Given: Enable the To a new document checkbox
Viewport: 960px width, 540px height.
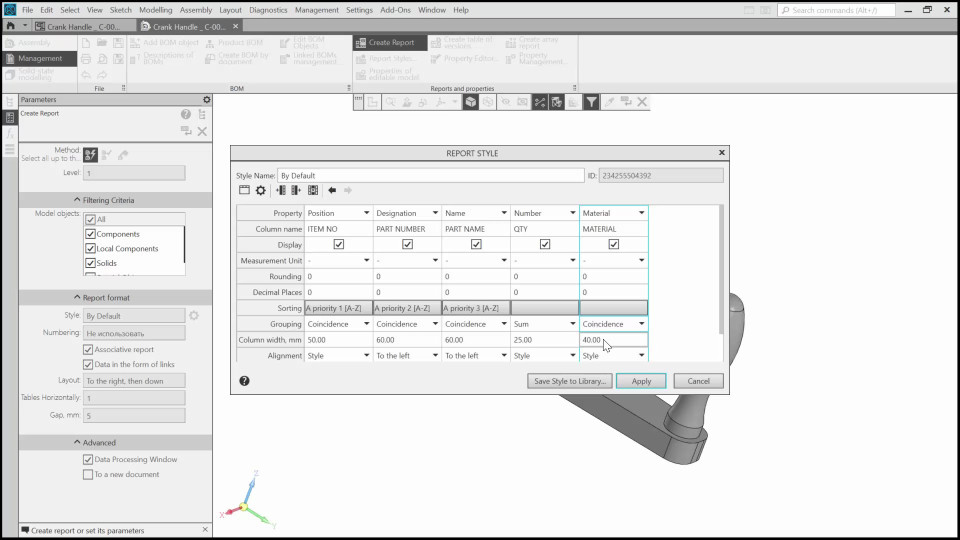Looking at the screenshot, I should click(x=88, y=474).
